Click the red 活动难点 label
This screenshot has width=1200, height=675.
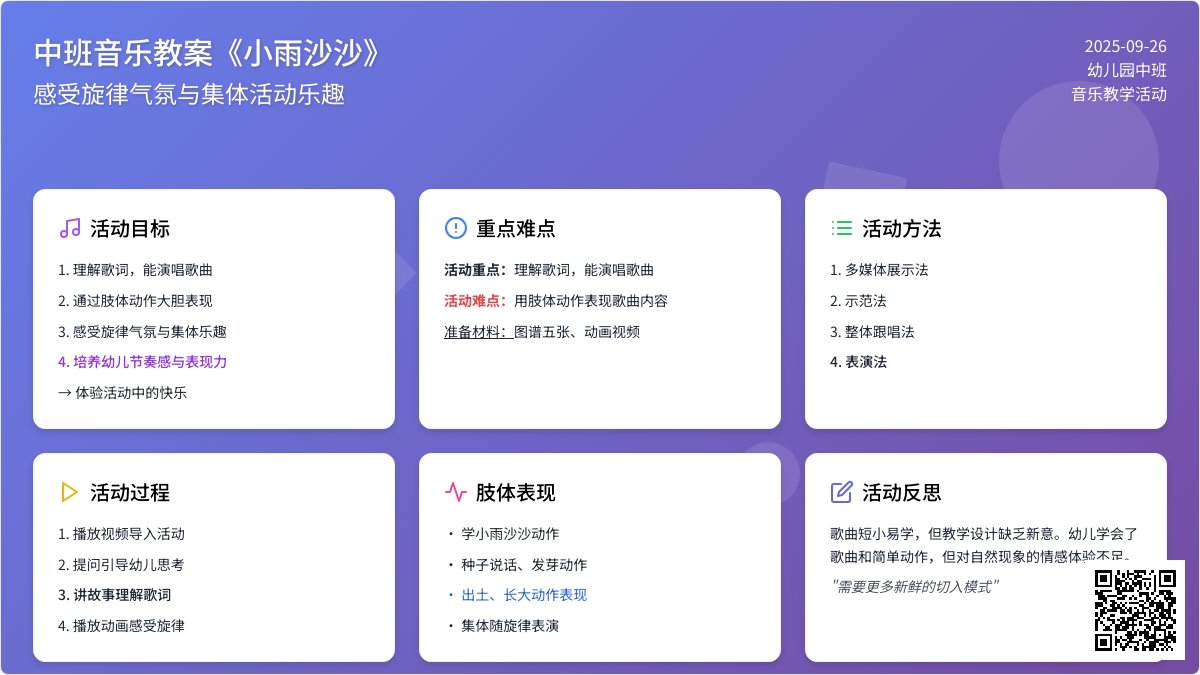coord(475,301)
